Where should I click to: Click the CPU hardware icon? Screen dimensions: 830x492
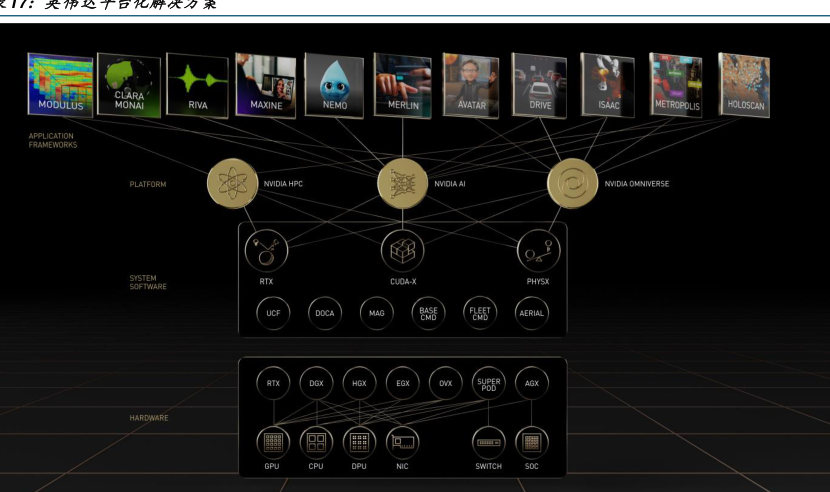point(317,442)
